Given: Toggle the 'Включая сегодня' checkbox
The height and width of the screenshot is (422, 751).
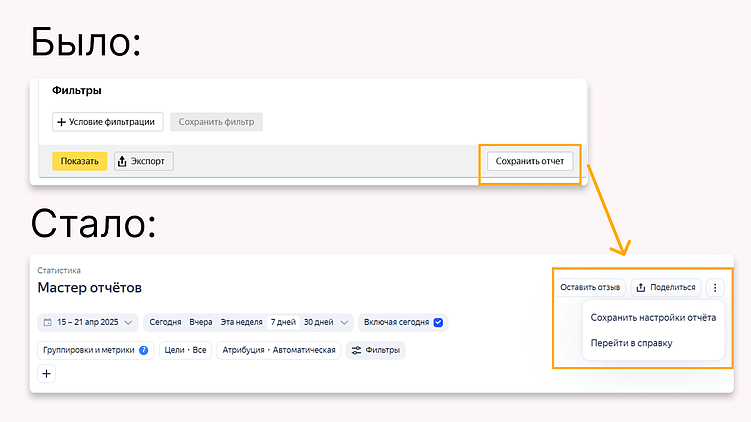Looking at the screenshot, I should (x=438, y=322).
